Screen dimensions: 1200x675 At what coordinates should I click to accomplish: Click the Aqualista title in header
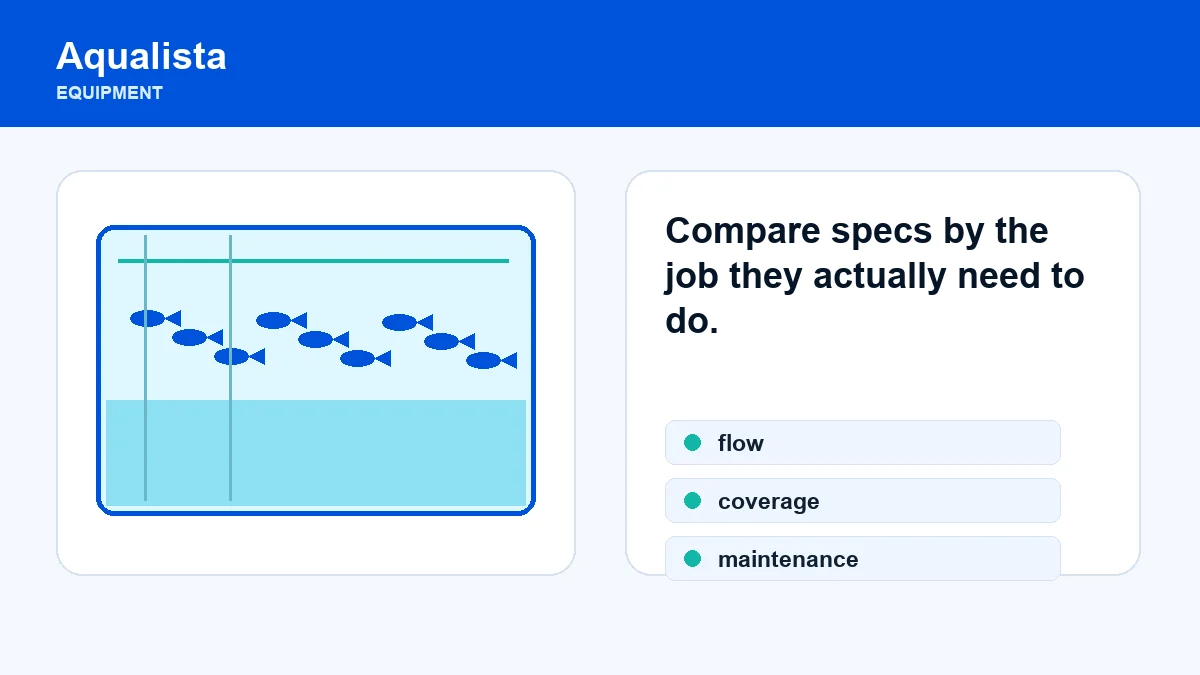(141, 56)
